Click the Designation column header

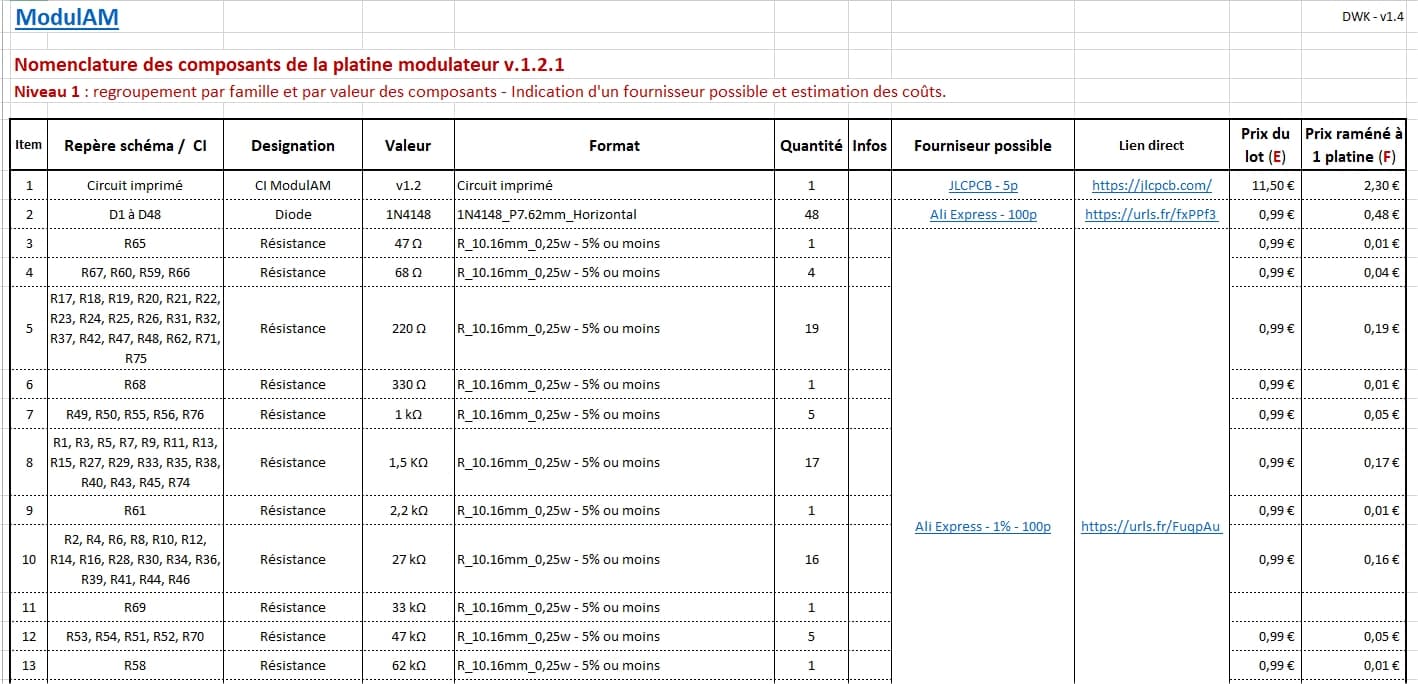coord(292,146)
